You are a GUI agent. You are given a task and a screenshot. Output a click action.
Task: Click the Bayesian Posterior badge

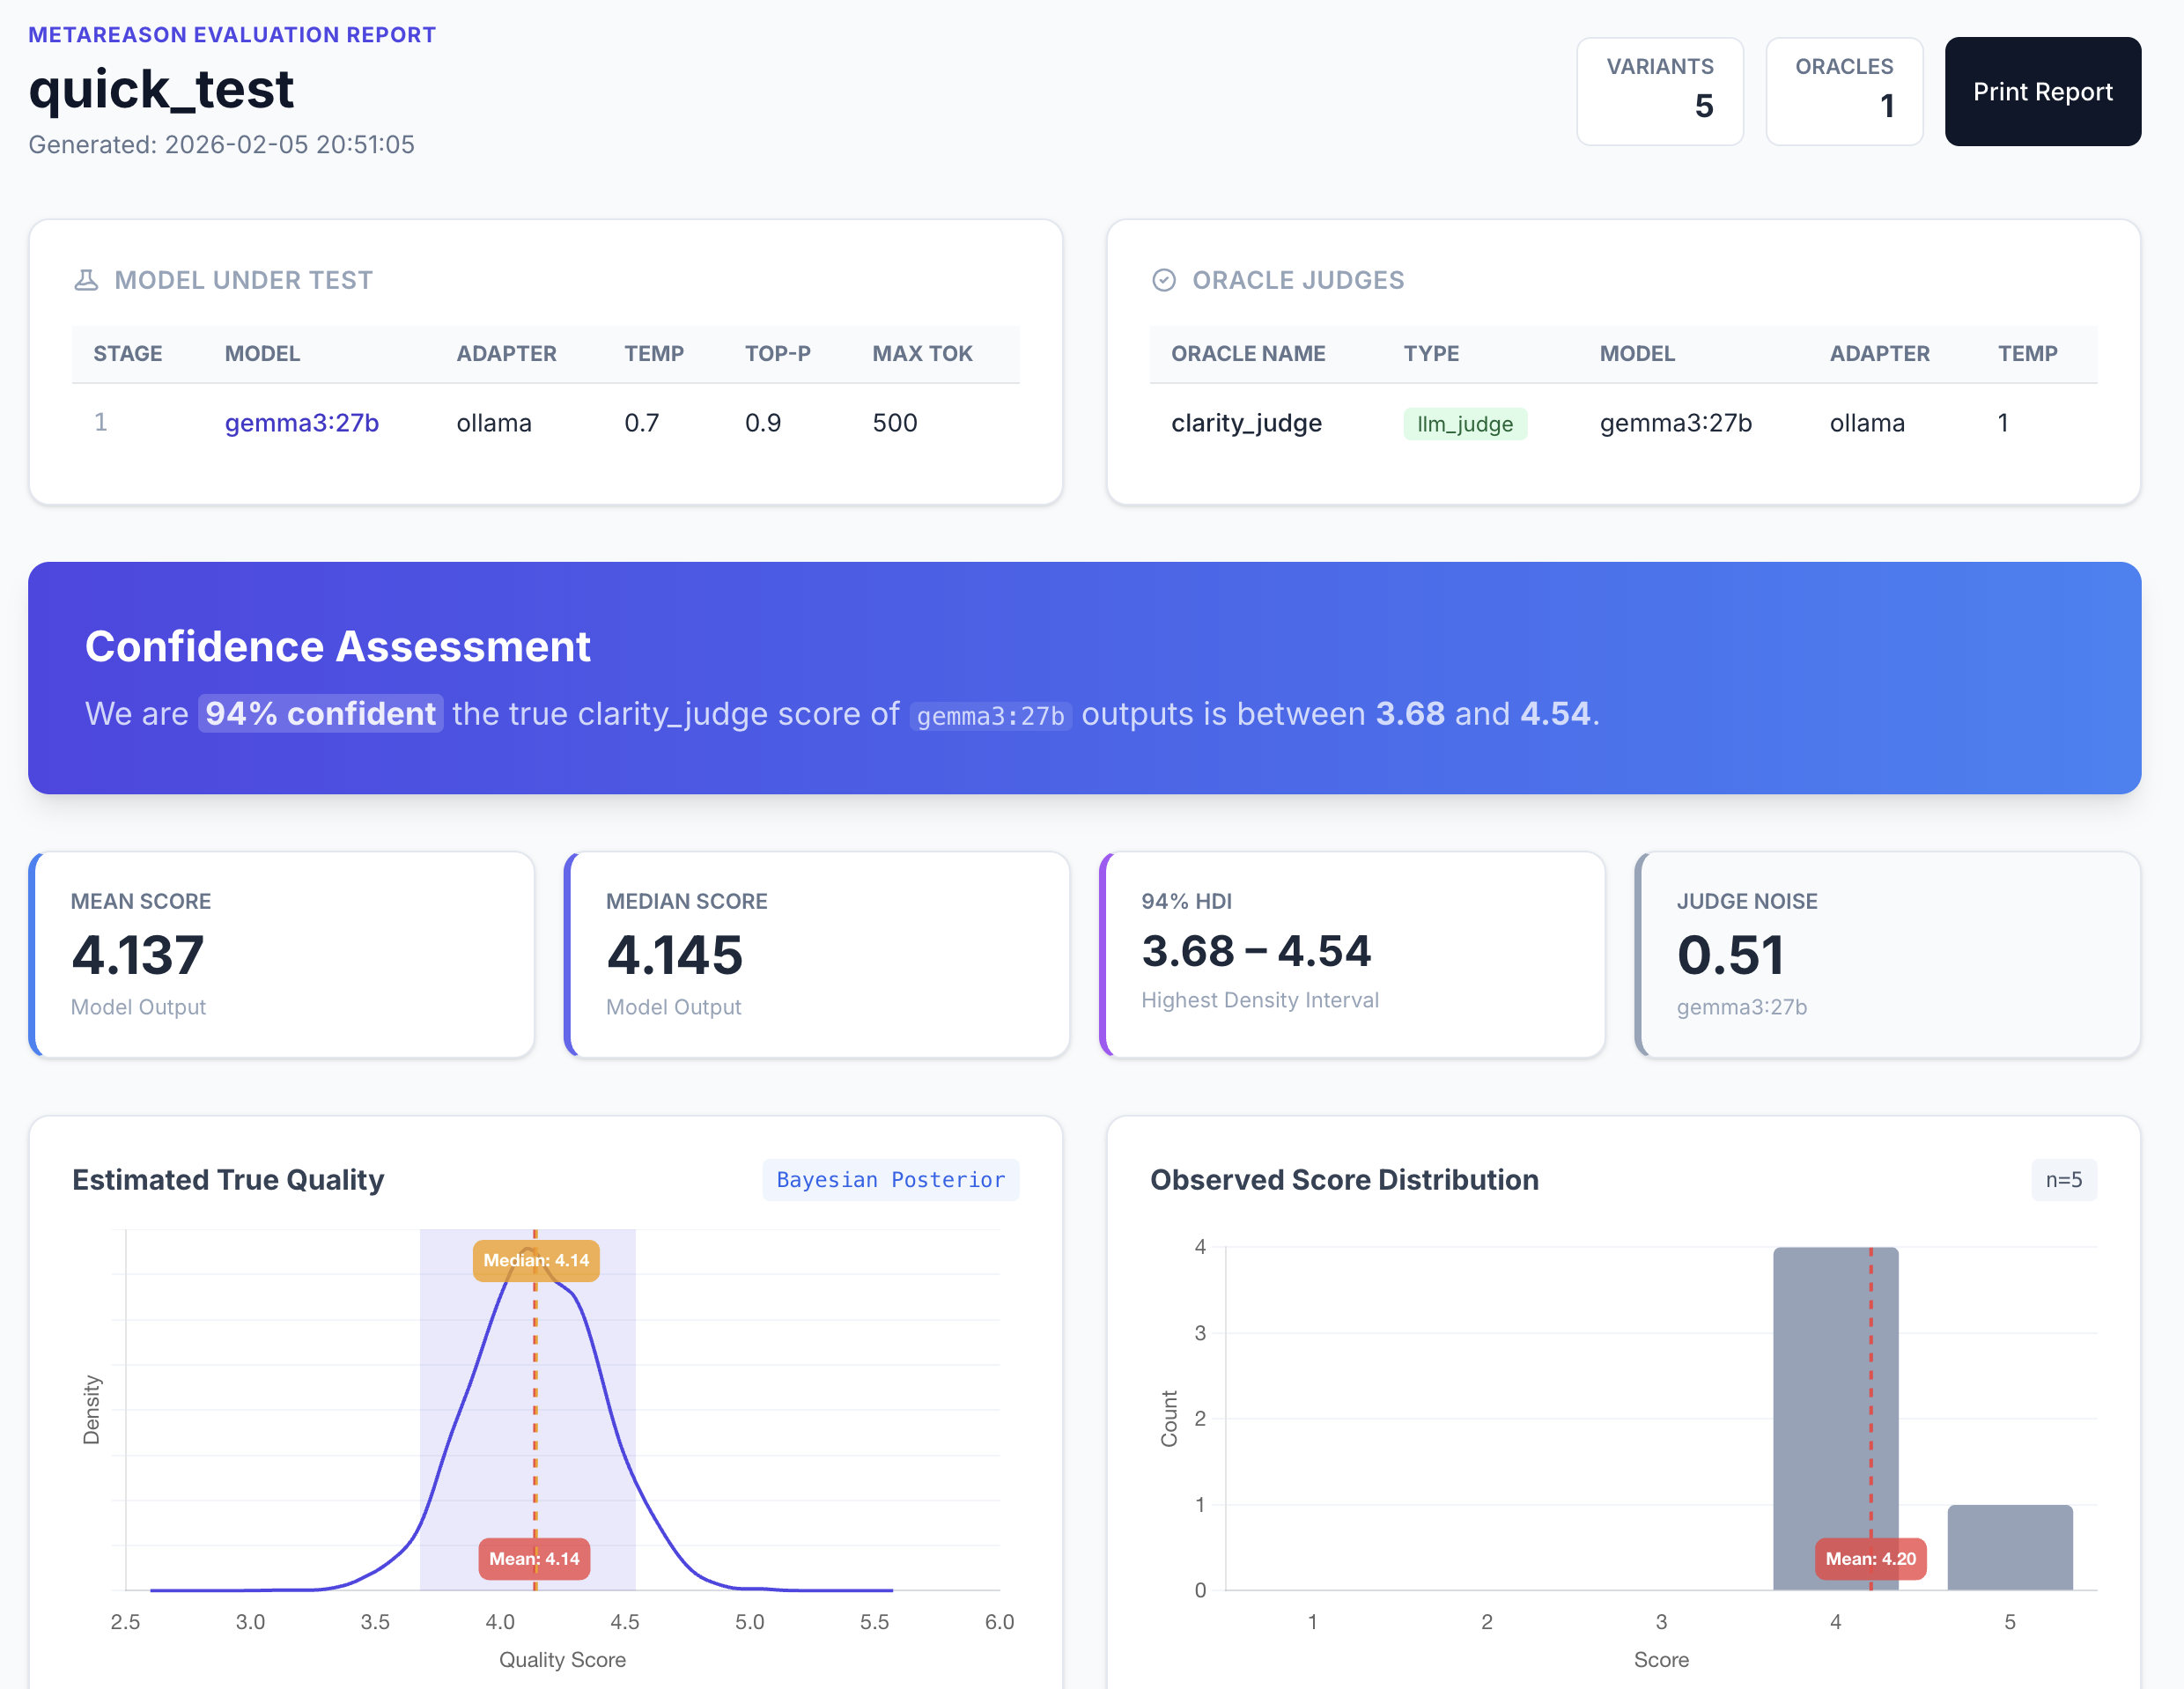click(889, 1180)
